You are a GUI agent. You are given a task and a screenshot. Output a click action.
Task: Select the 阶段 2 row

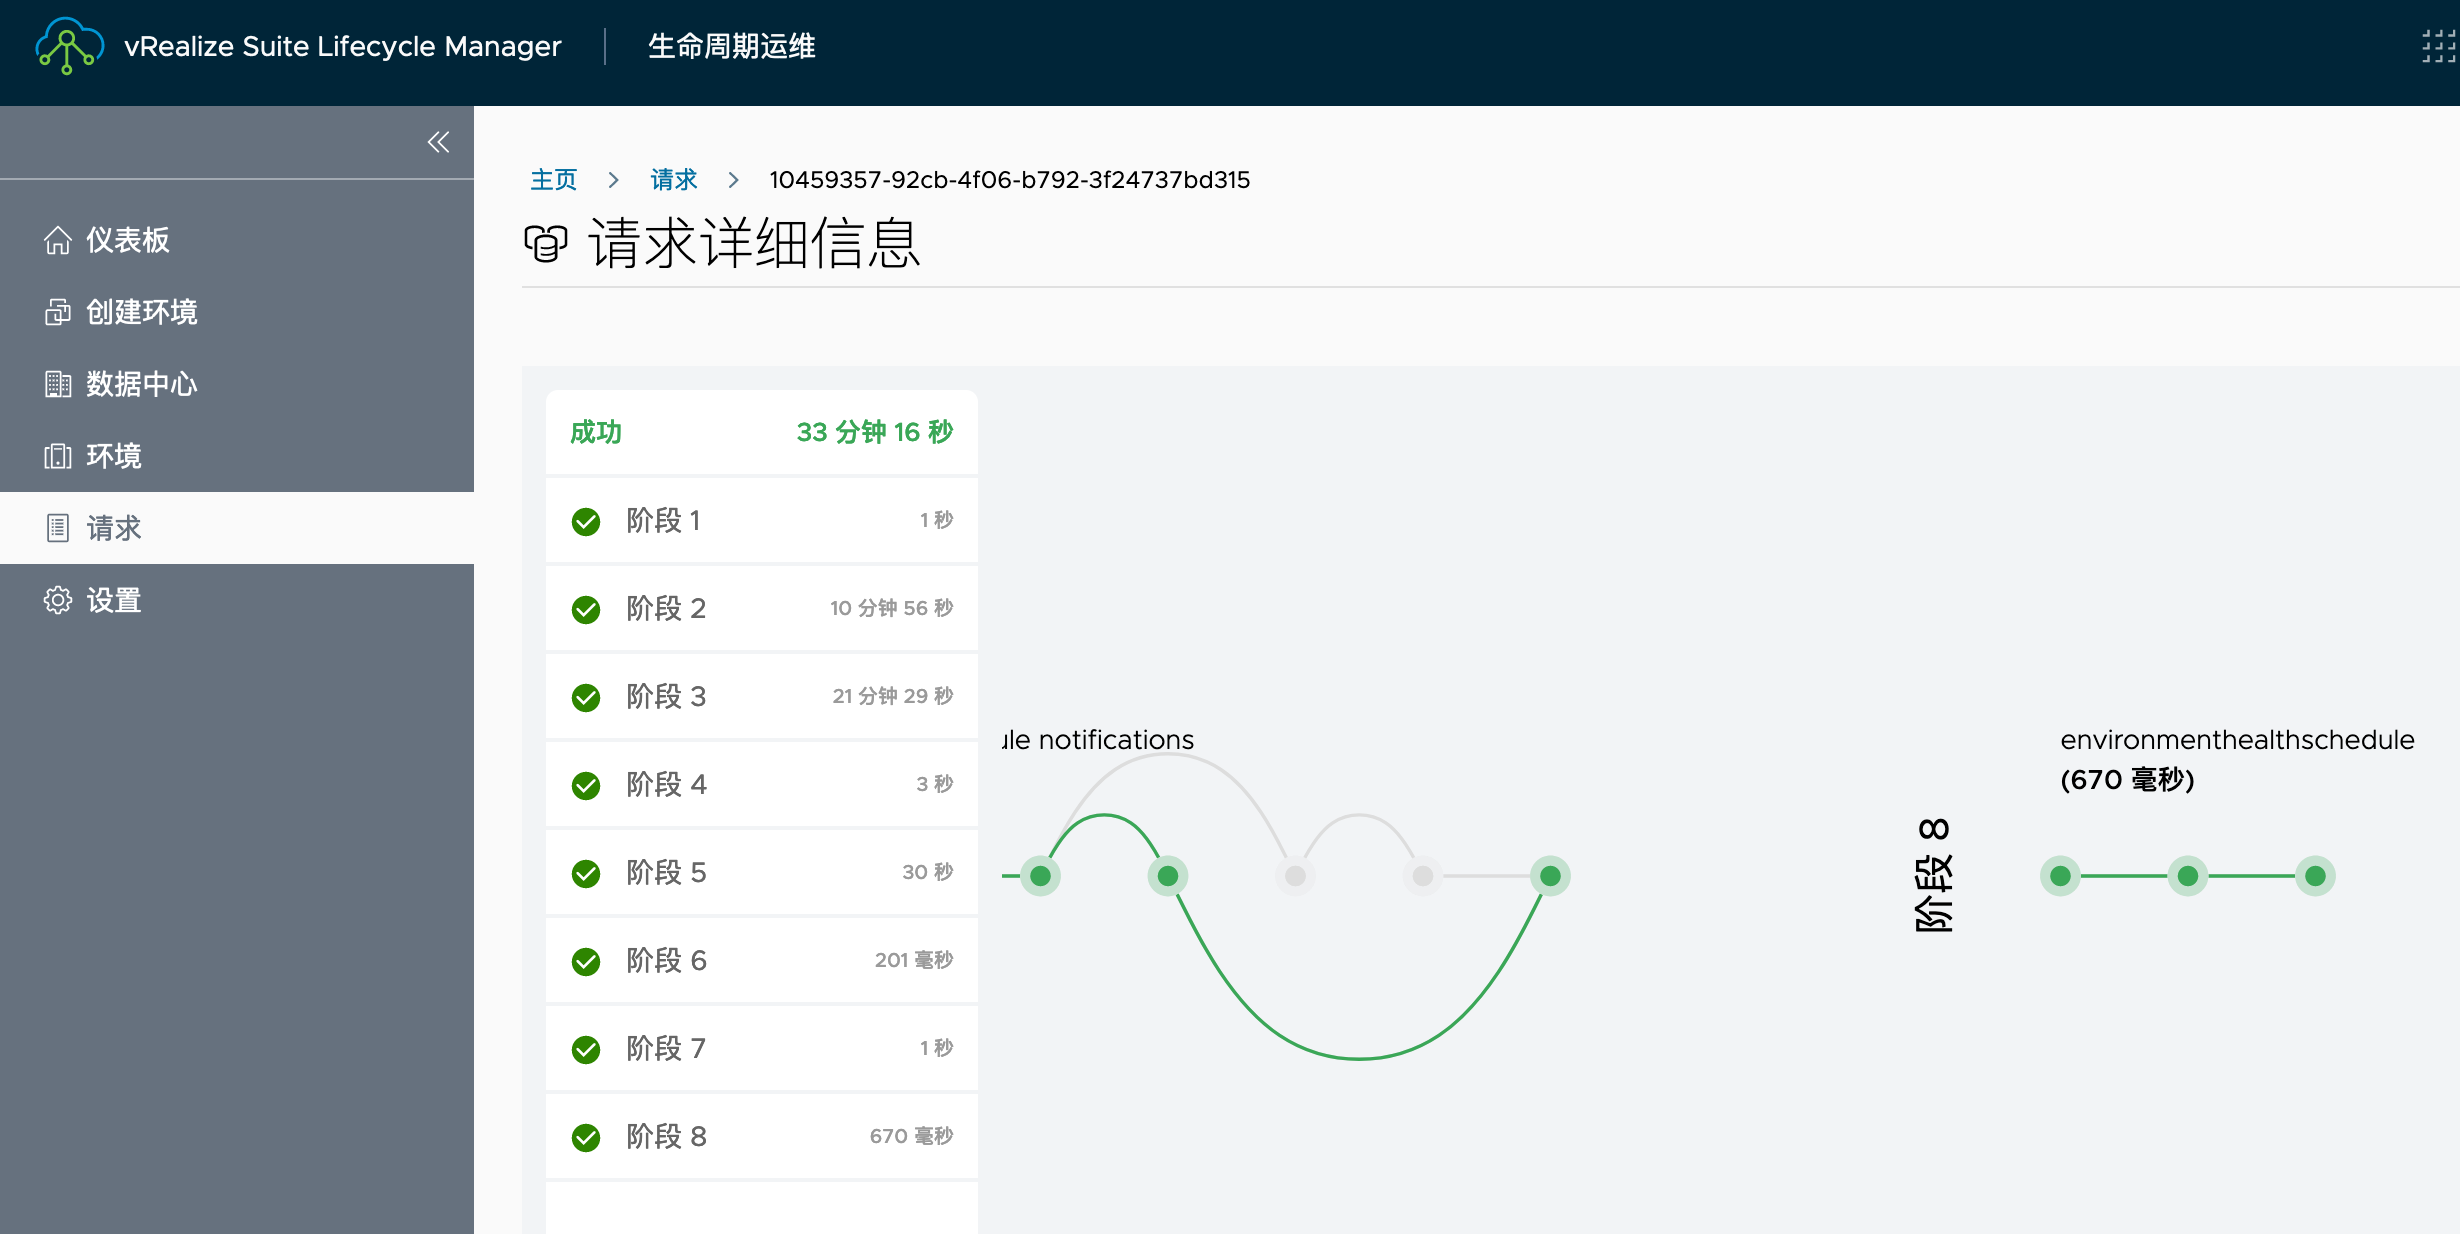click(762, 608)
